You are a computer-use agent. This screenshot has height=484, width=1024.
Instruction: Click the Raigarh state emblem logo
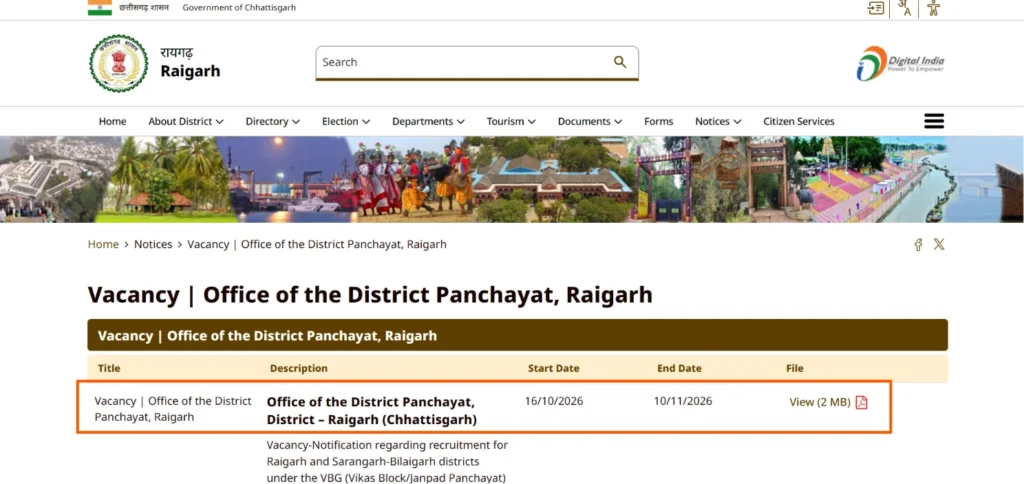pos(118,63)
